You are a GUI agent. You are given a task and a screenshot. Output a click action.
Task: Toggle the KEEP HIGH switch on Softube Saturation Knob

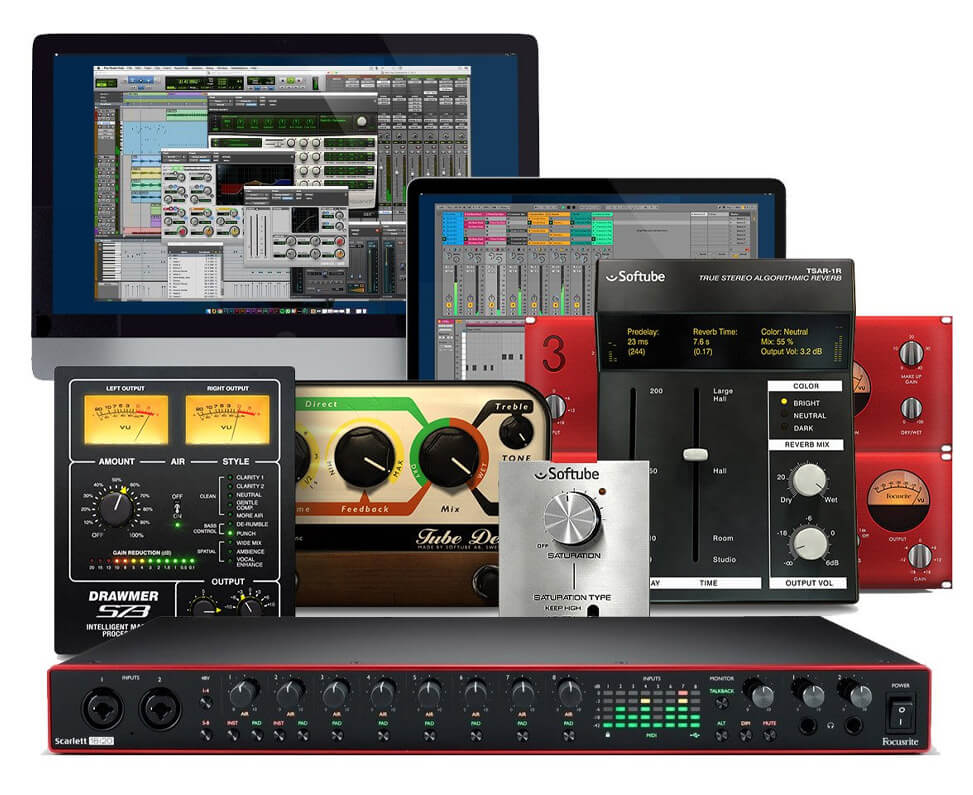tap(594, 611)
